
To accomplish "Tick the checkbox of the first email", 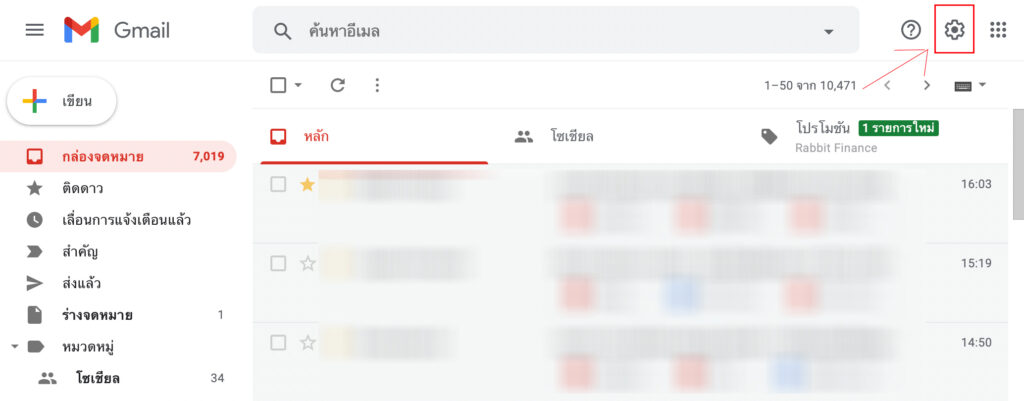I will click(278, 184).
